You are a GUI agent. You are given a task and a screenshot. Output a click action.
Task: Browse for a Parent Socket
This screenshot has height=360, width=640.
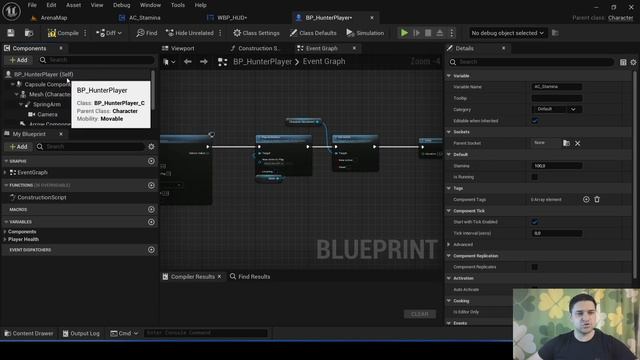click(566, 143)
